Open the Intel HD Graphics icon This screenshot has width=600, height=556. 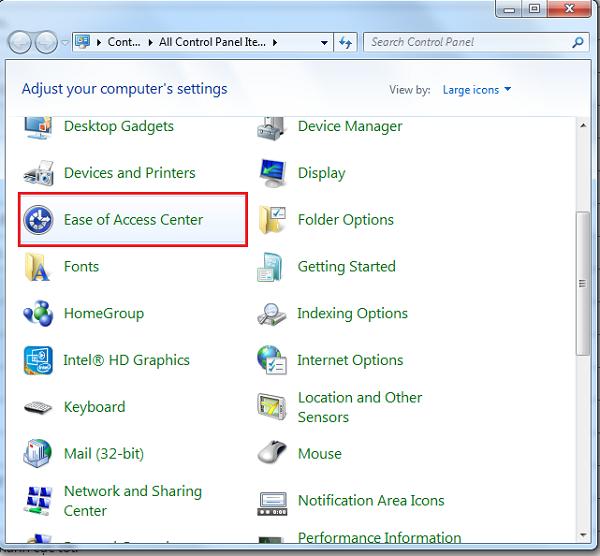(x=38, y=361)
